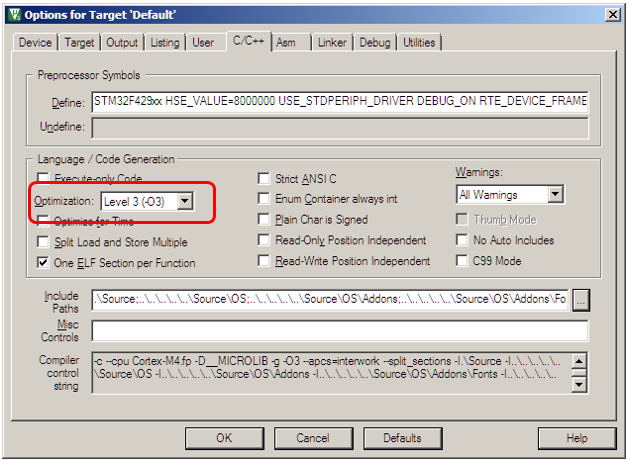This screenshot has width=630, height=460.
Task: Click the Include Paths field
Action: (330, 300)
